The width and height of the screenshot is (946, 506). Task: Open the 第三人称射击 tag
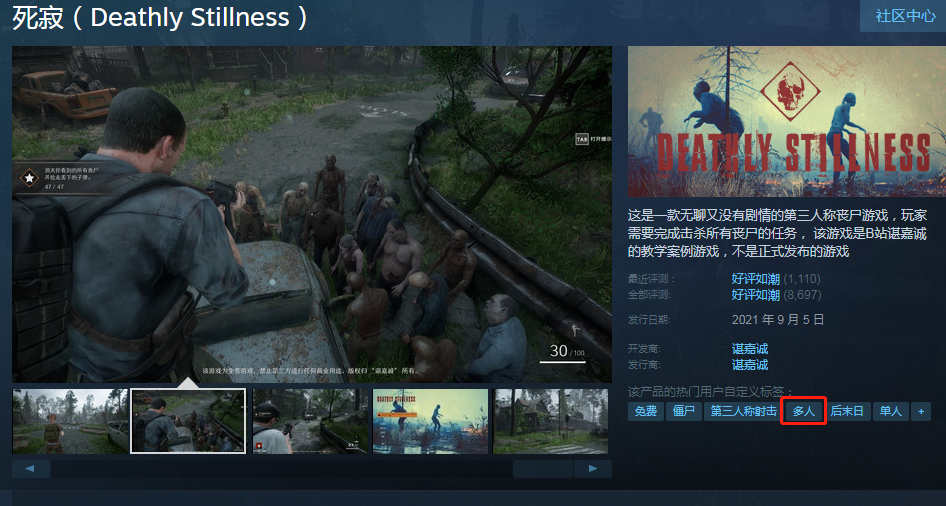743,411
